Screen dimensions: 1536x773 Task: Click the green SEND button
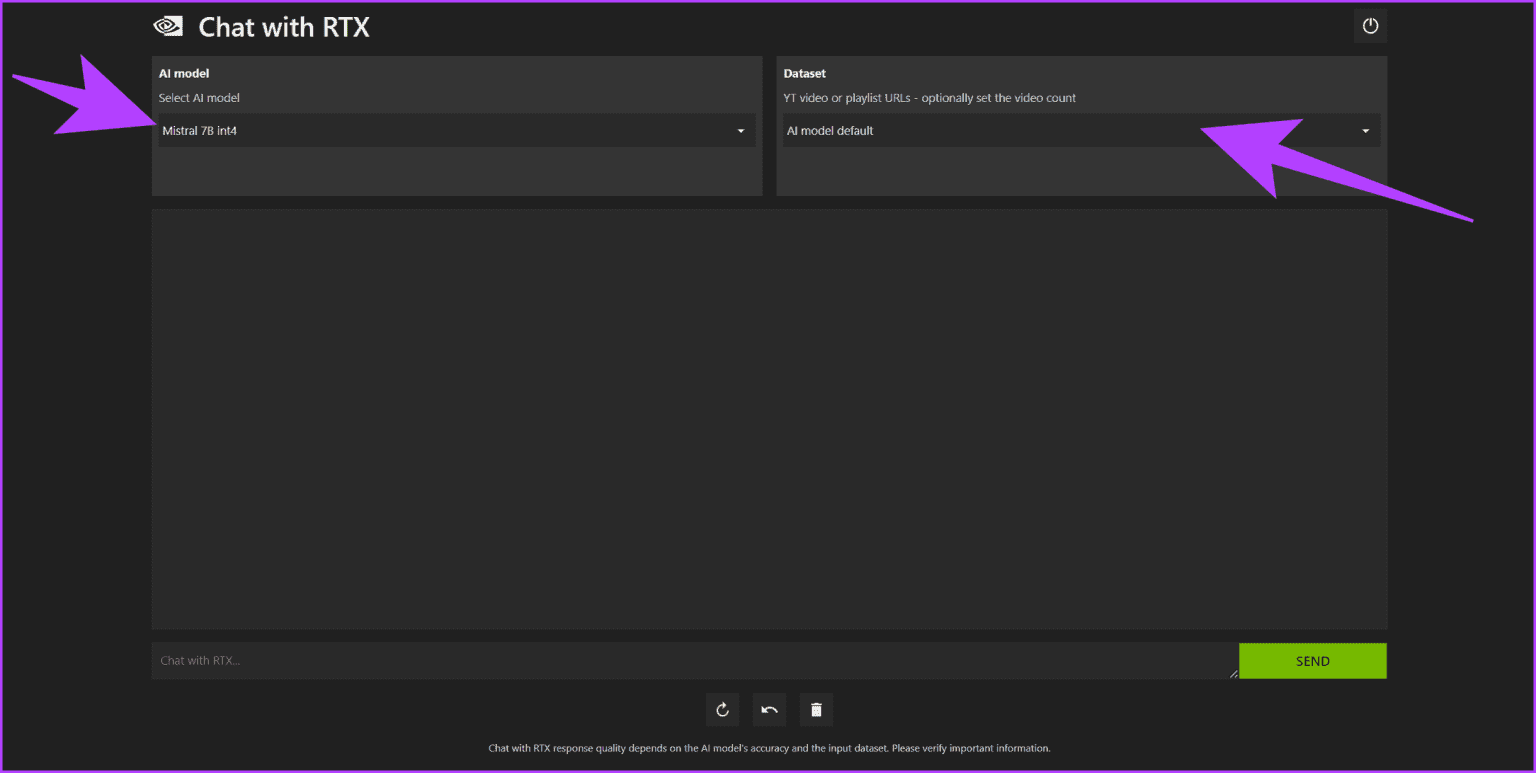1312,661
